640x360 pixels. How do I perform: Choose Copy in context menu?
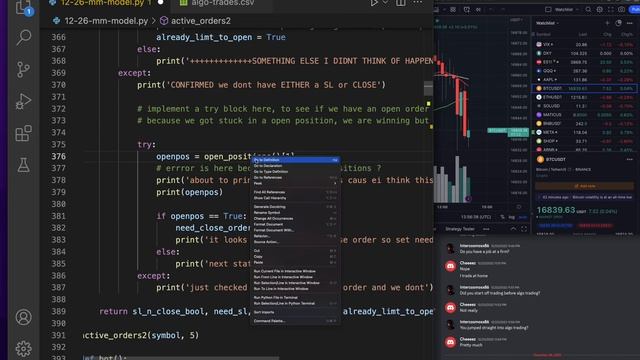click(x=296, y=257)
